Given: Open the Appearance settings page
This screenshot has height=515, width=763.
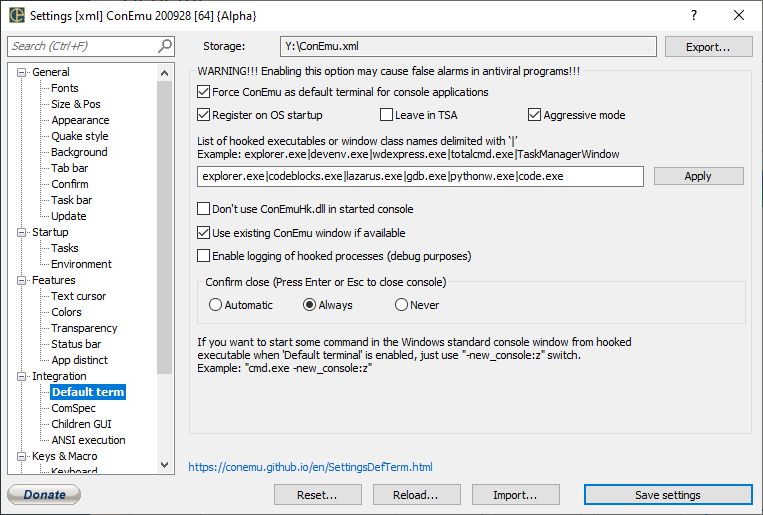Looking at the screenshot, I should (80, 120).
